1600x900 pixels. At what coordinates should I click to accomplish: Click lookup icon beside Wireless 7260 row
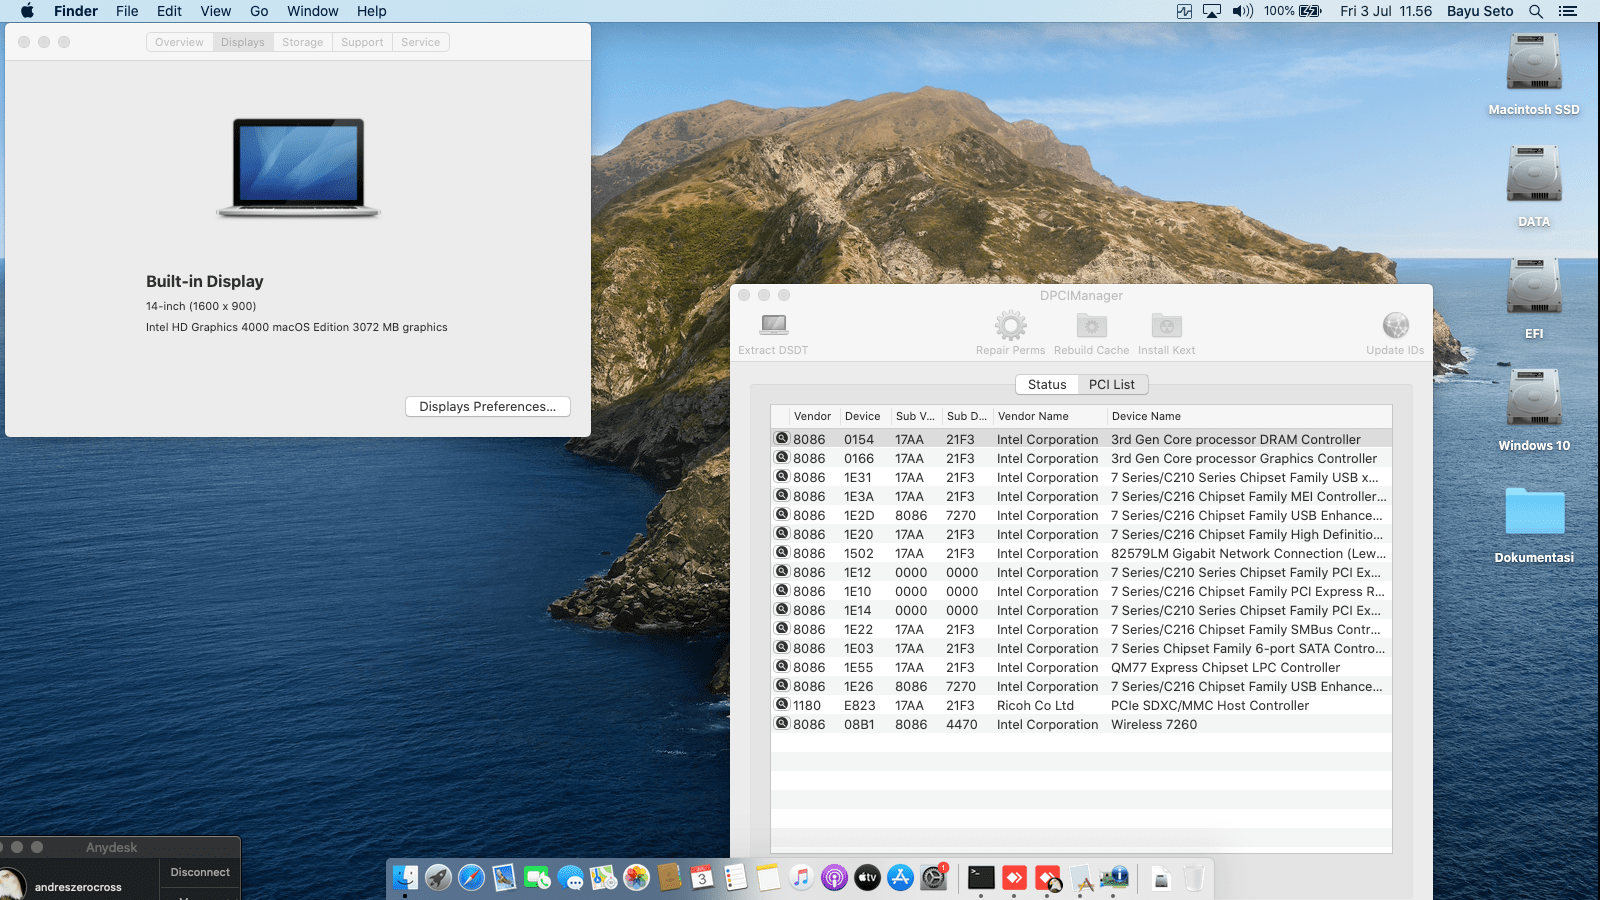click(782, 724)
